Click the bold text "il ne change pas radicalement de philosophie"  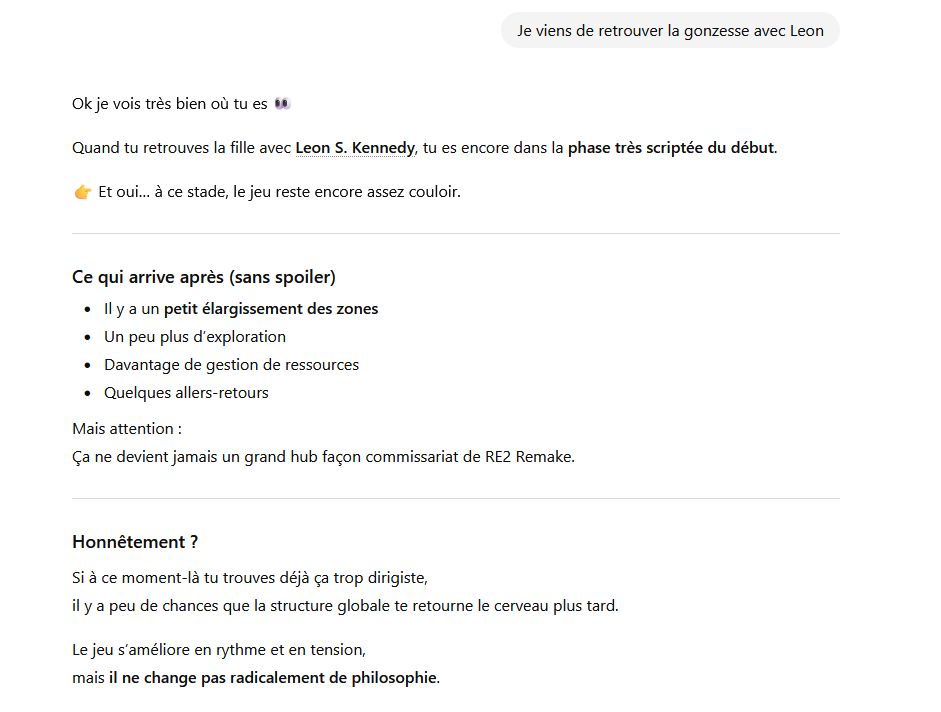pos(273,678)
